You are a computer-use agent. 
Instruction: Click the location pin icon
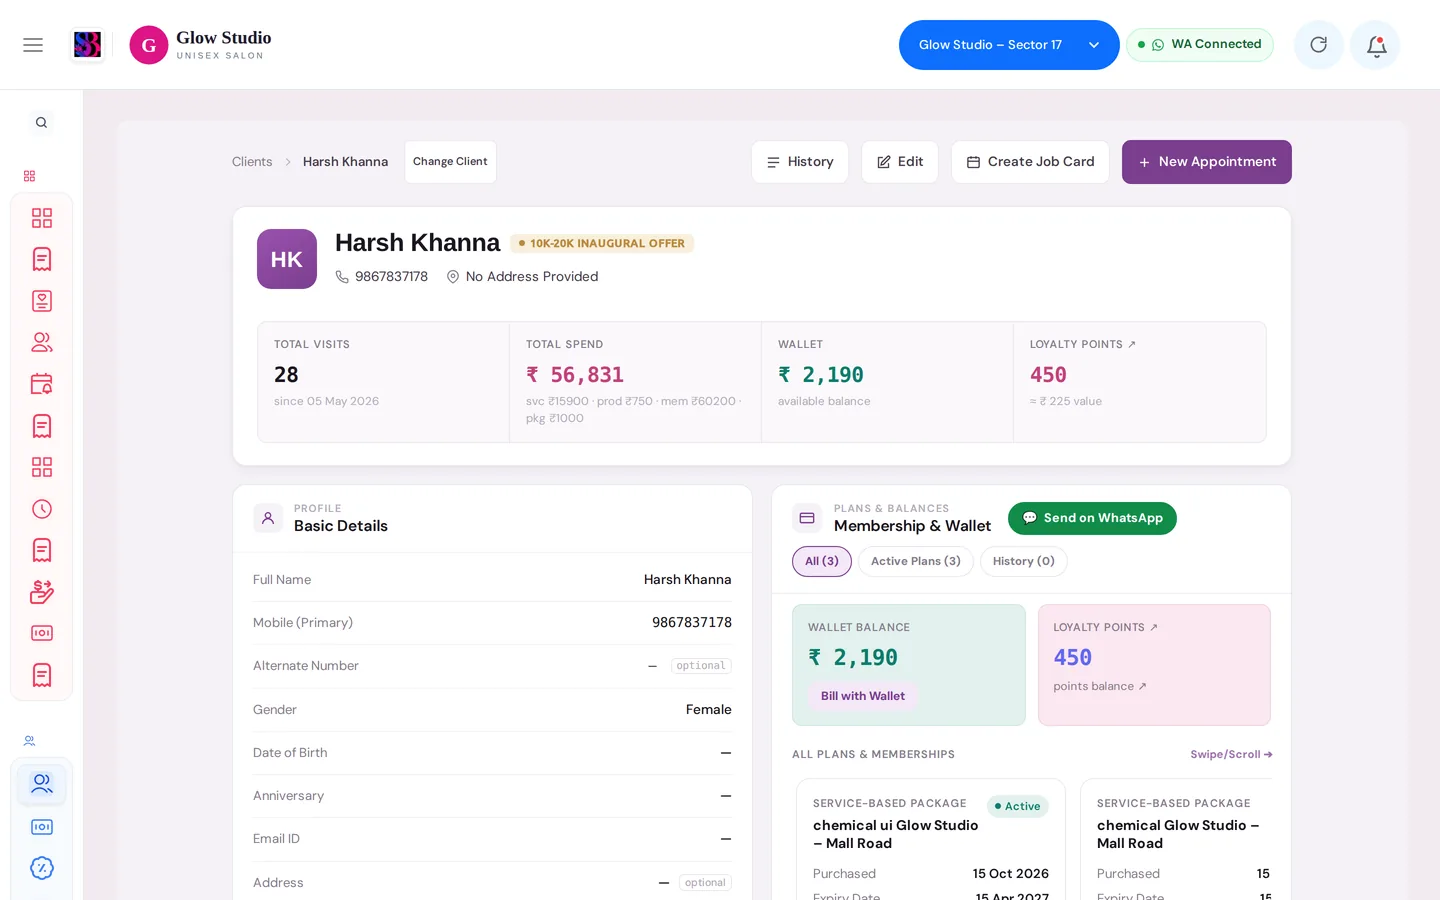point(453,277)
